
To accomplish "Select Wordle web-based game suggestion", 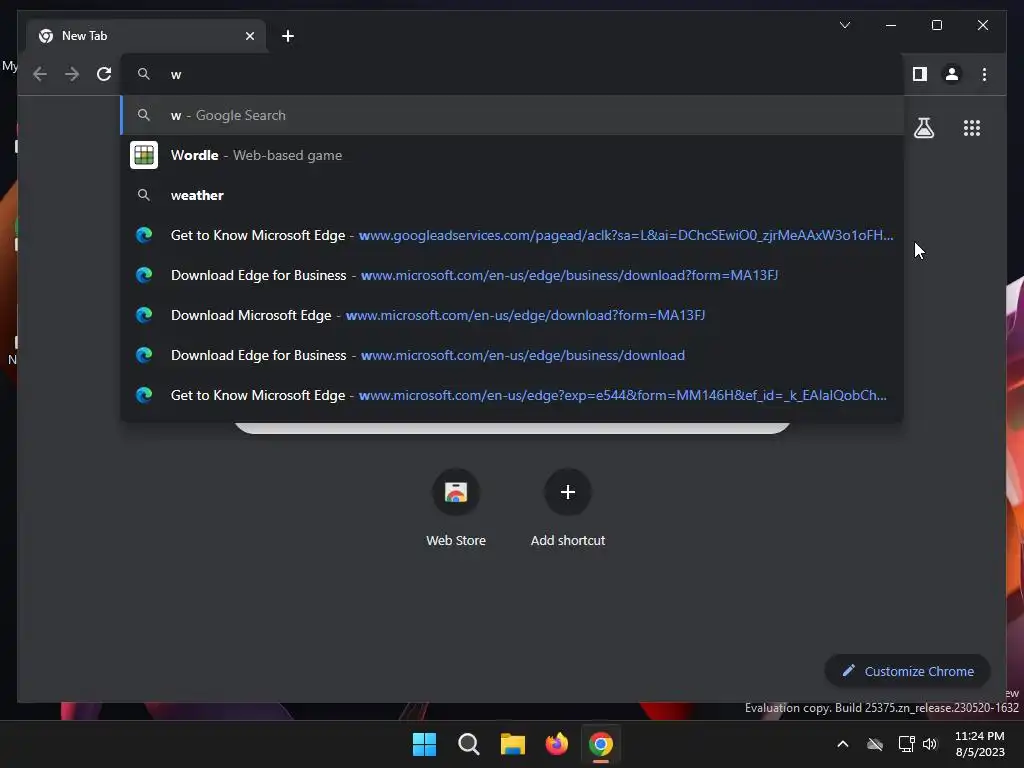I will click(511, 155).
